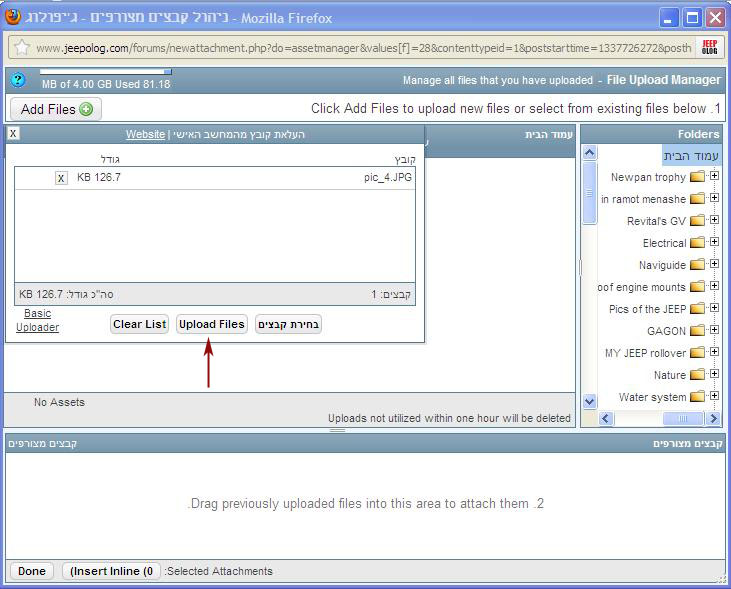
Task: Close the upload dialog with top-left X
Action: [12, 133]
